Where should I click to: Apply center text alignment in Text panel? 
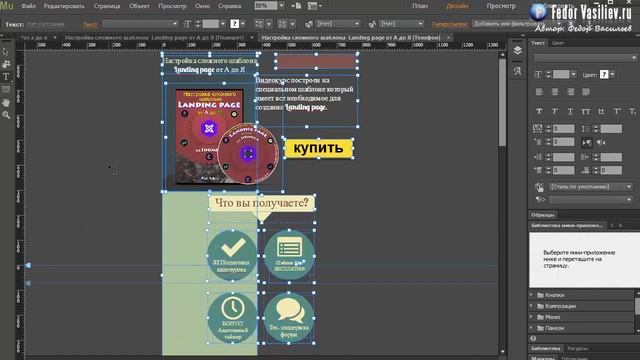555,92
